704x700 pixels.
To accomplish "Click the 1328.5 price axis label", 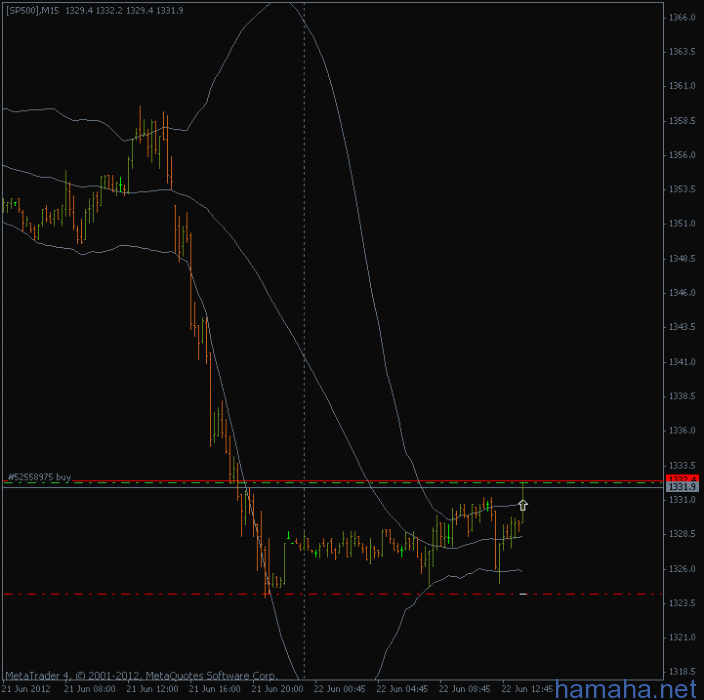I will point(682,534).
